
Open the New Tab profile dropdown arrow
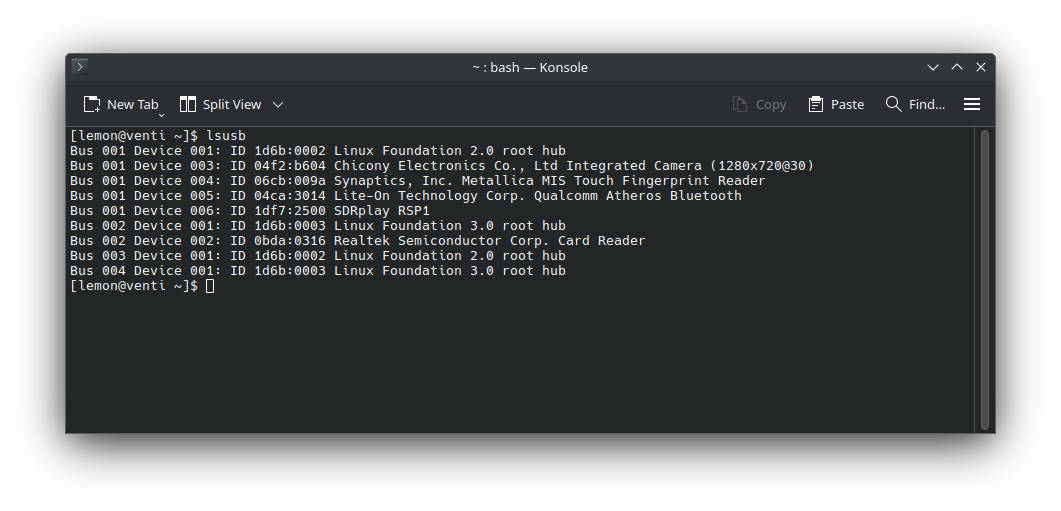click(161, 115)
